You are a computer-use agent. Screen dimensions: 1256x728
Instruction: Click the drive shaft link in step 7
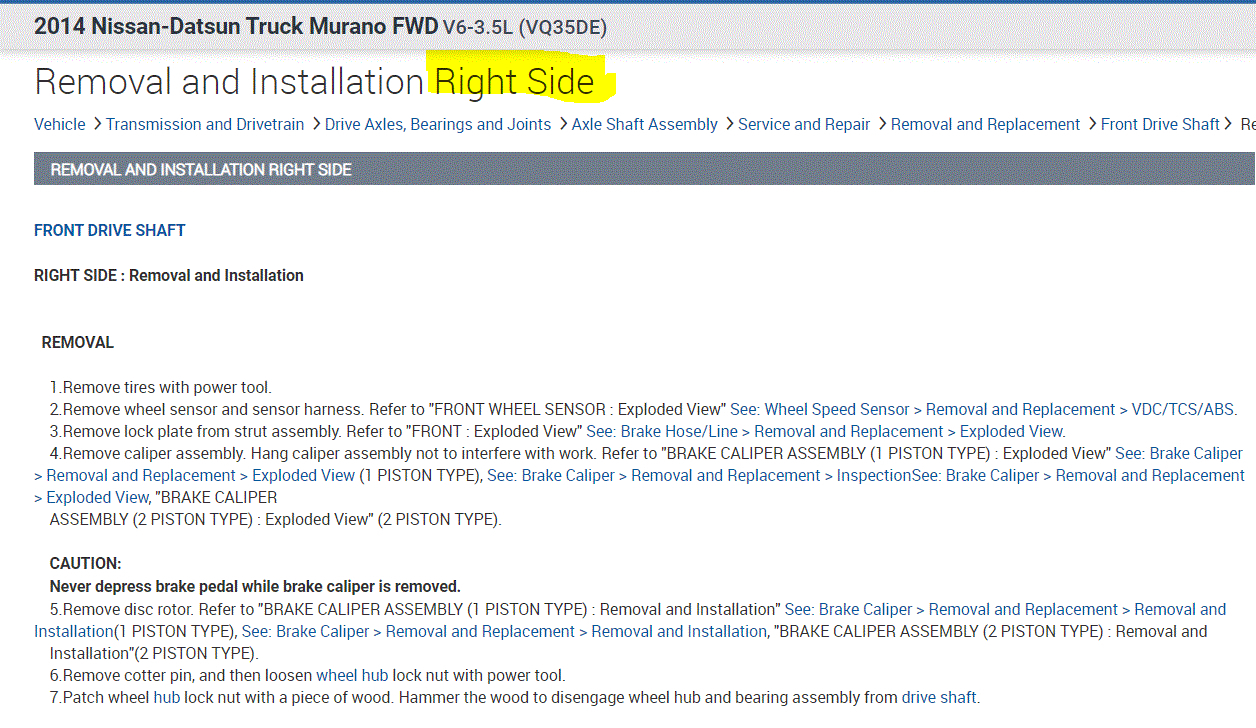939,697
